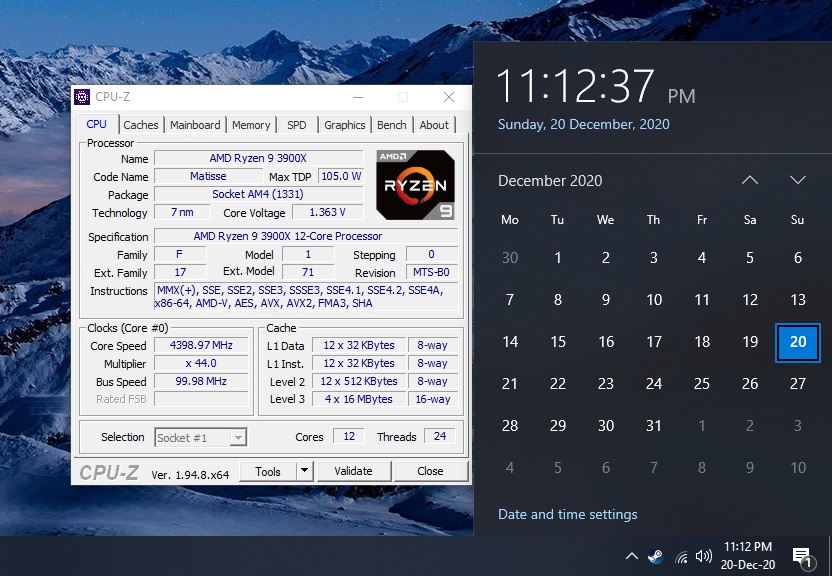The width and height of the screenshot is (832, 576).
Task: Open the network Wi-Fi tray icon
Action: coord(681,556)
